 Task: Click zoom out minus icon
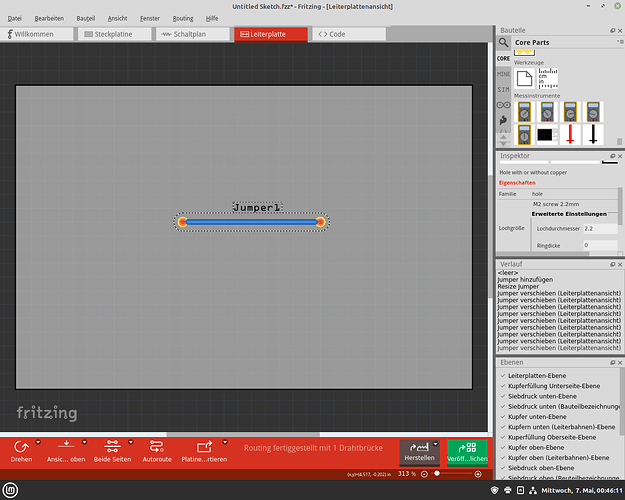pyautogui.click(x=425, y=474)
